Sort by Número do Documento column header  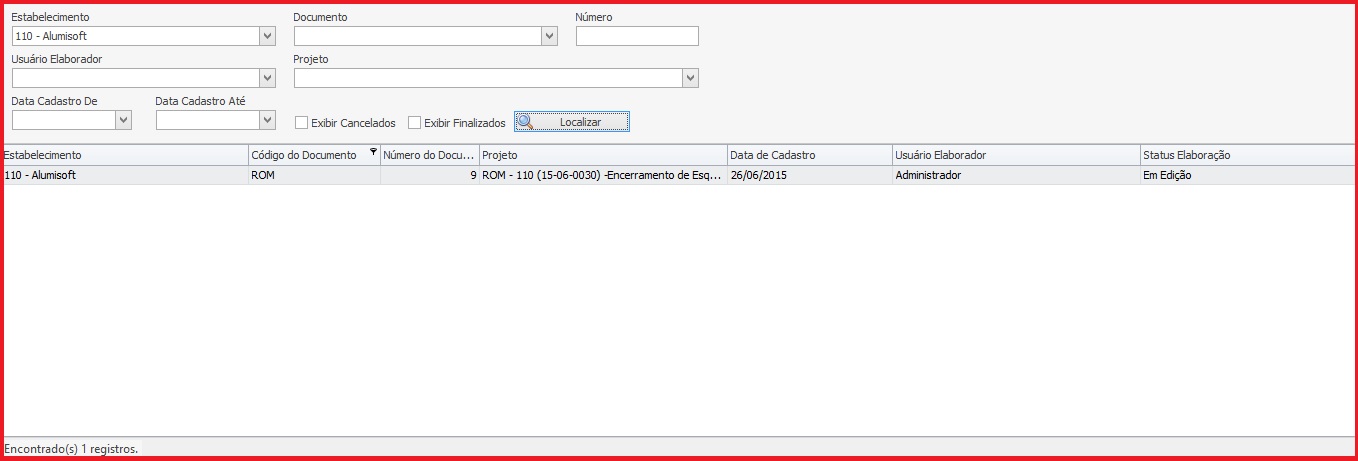tap(430, 155)
